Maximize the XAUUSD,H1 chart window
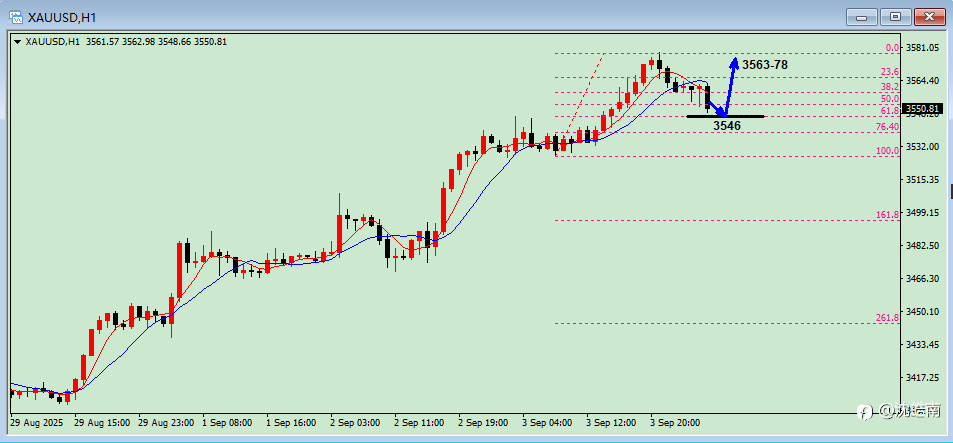Screen dimensions: 953x443 click(x=895, y=17)
